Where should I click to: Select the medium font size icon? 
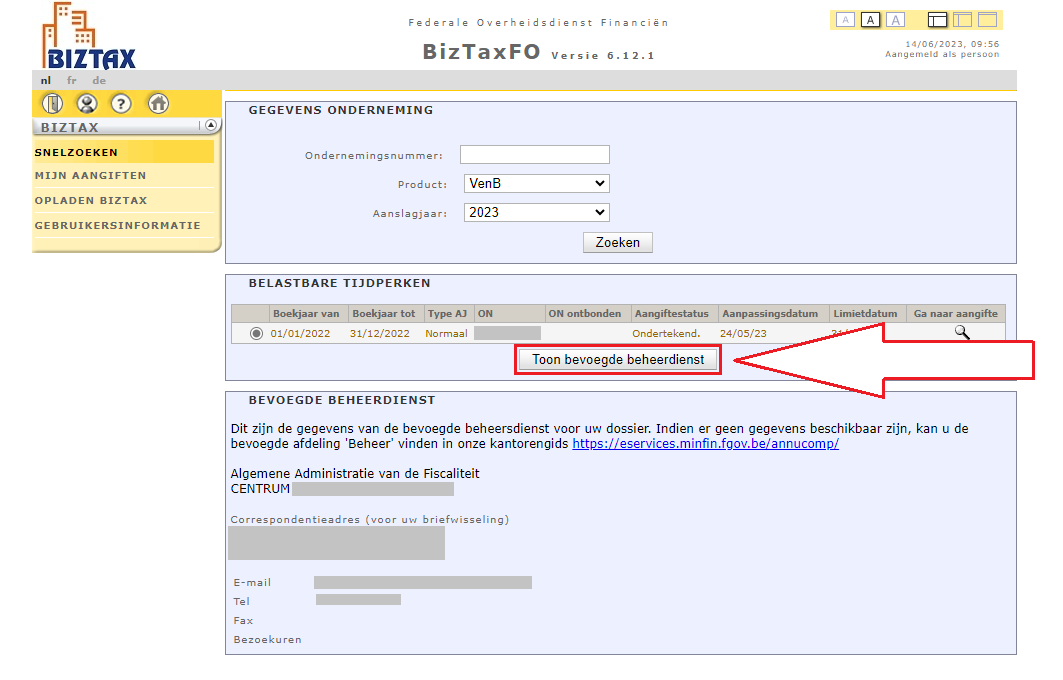870,20
